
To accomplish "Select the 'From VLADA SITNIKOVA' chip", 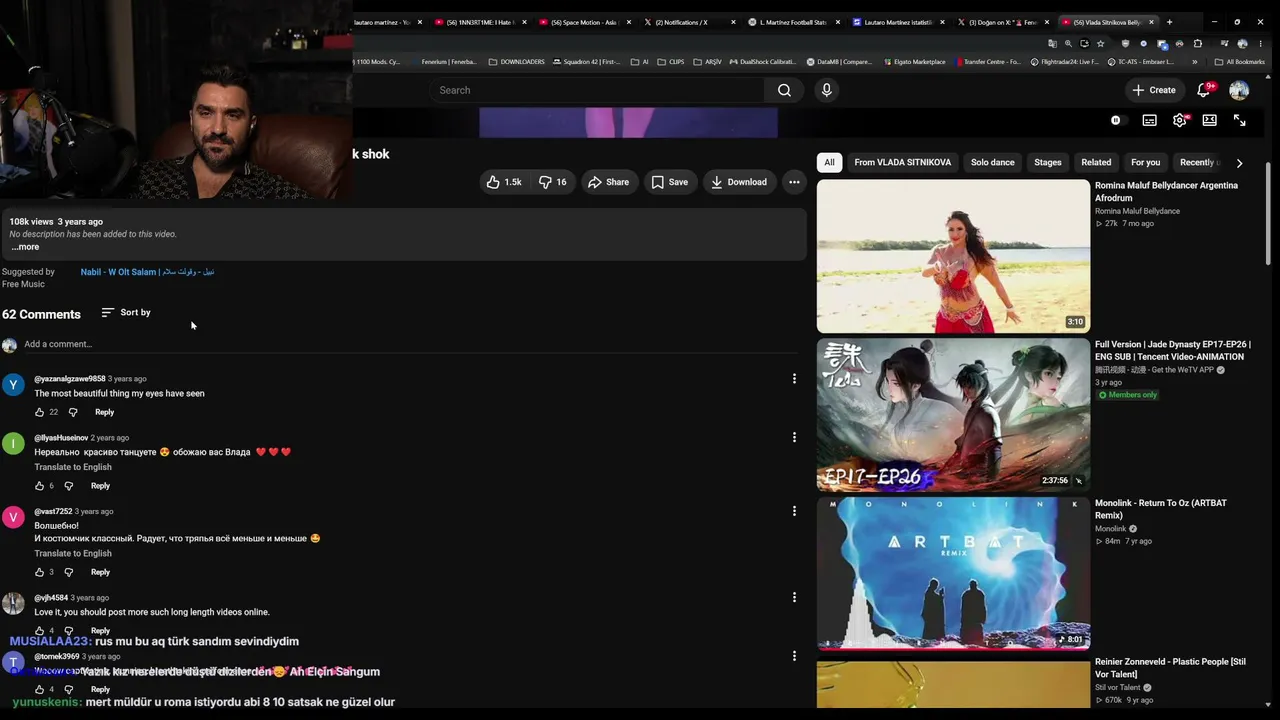I will (903, 162).
